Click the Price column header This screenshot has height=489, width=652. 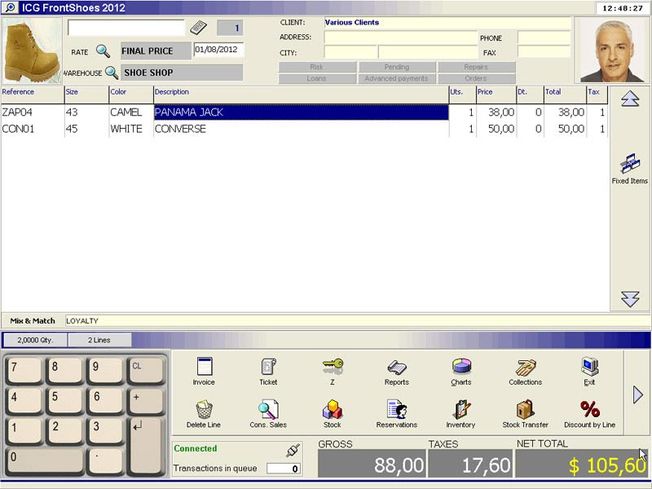(x=496, y=95)
